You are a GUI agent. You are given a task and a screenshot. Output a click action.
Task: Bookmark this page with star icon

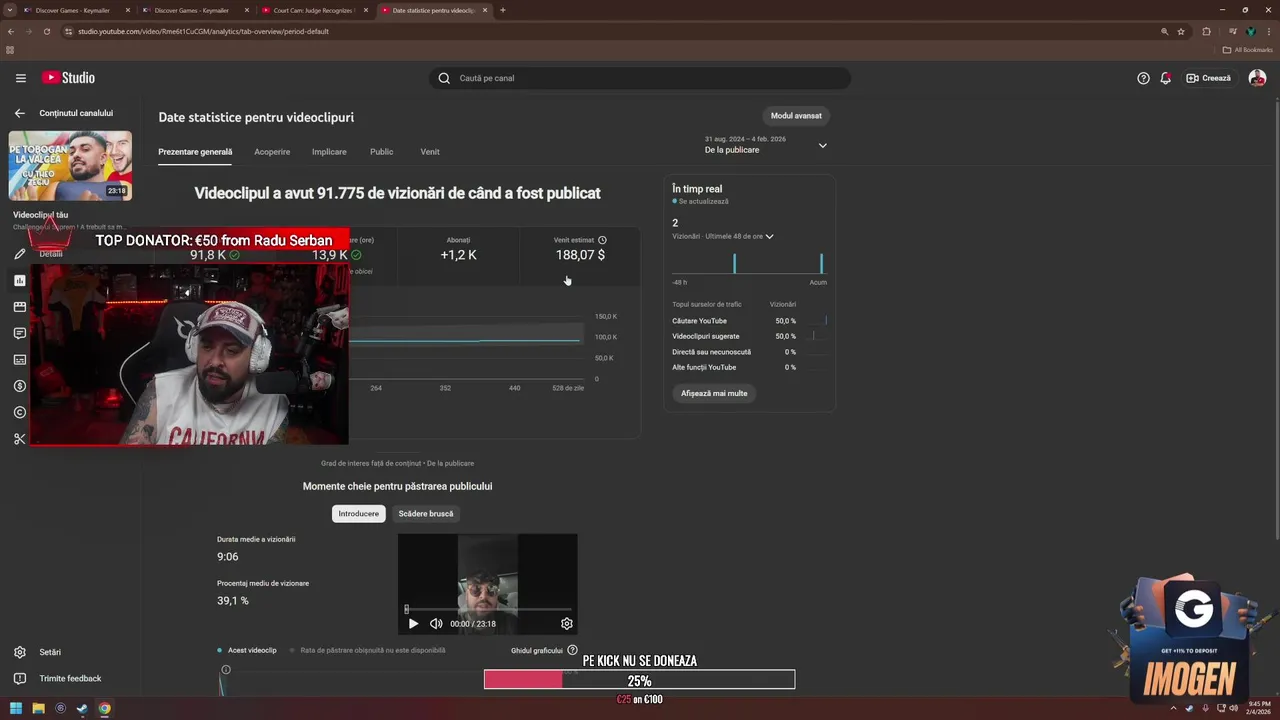click(x=1181, y=31)
